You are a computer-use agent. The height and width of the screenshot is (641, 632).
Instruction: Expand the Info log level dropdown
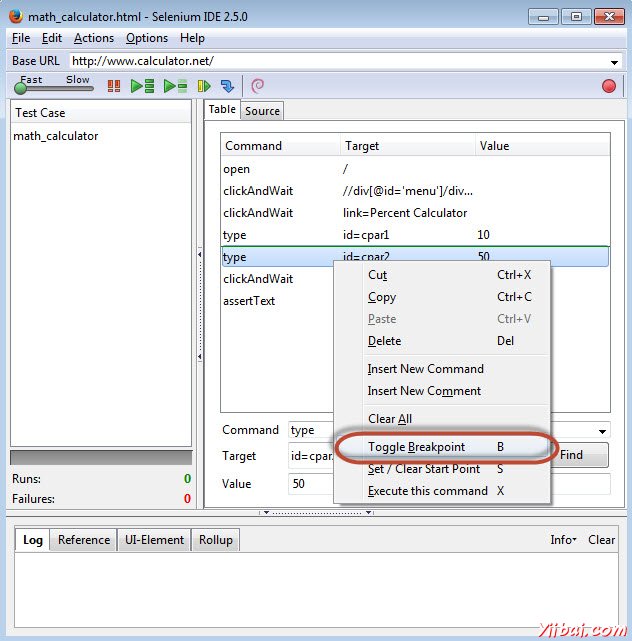[x=563, y=540]
